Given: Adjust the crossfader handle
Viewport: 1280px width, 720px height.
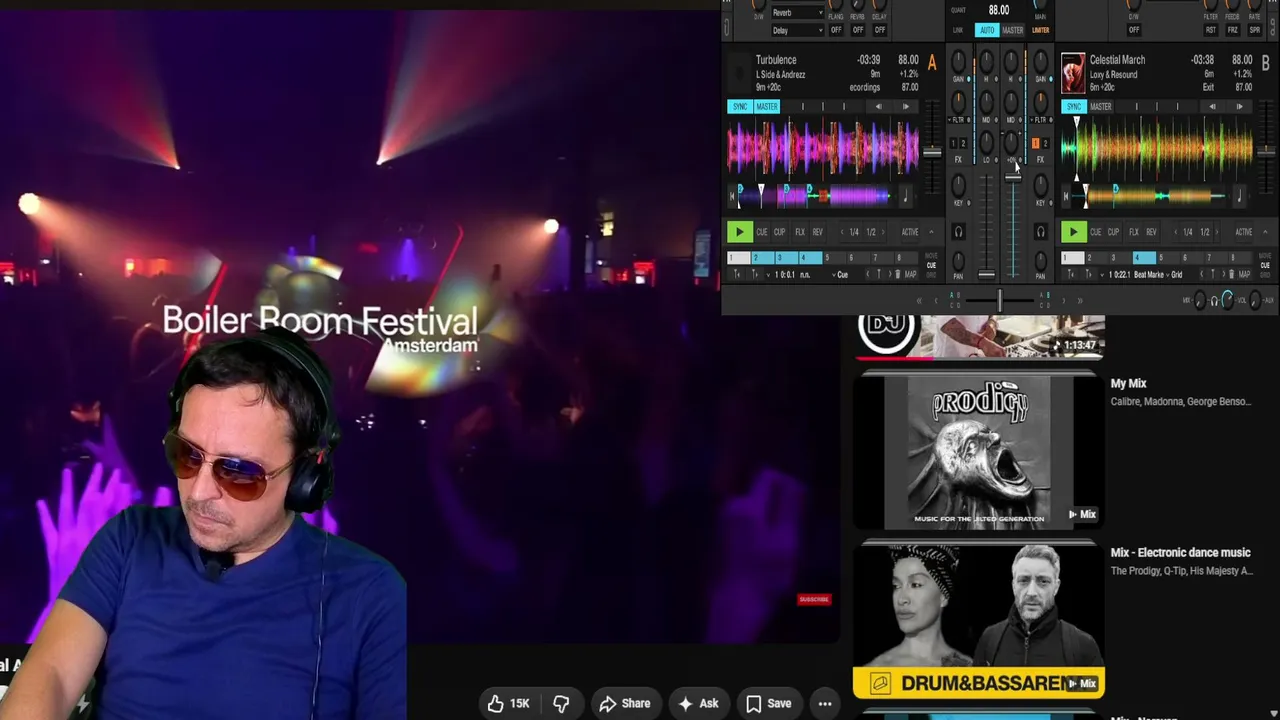Looking at the screenshot, I should tap(999, 300).
